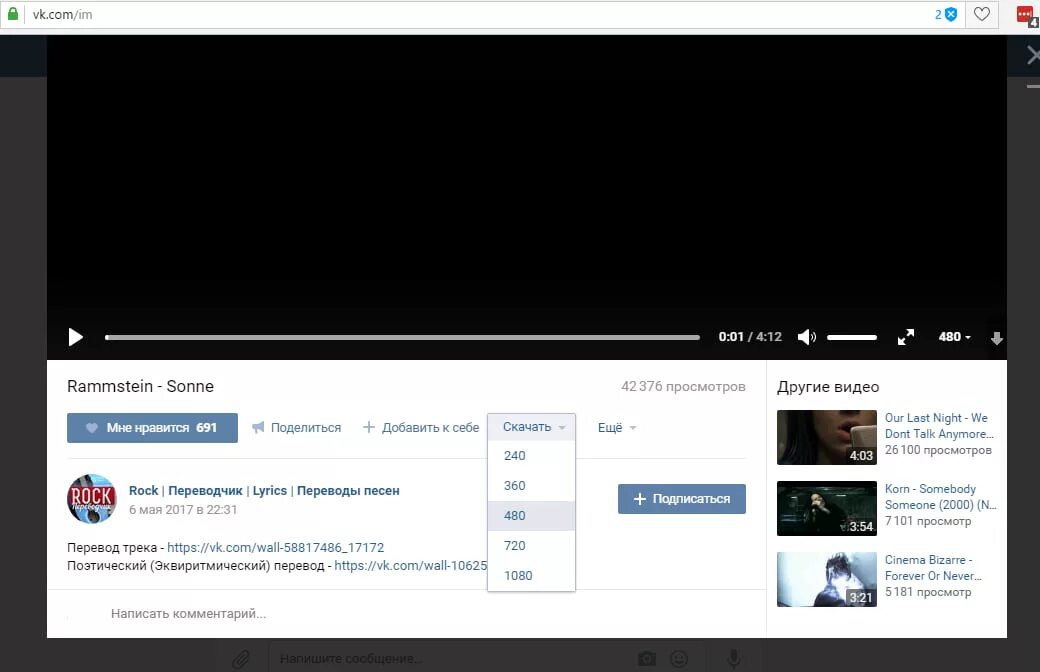Image resolution: width=1040 pixels, height=672 pixels.
Task: Open the 480 quality selector in the player
Action: pyautogui.click(x=954, y=337)
